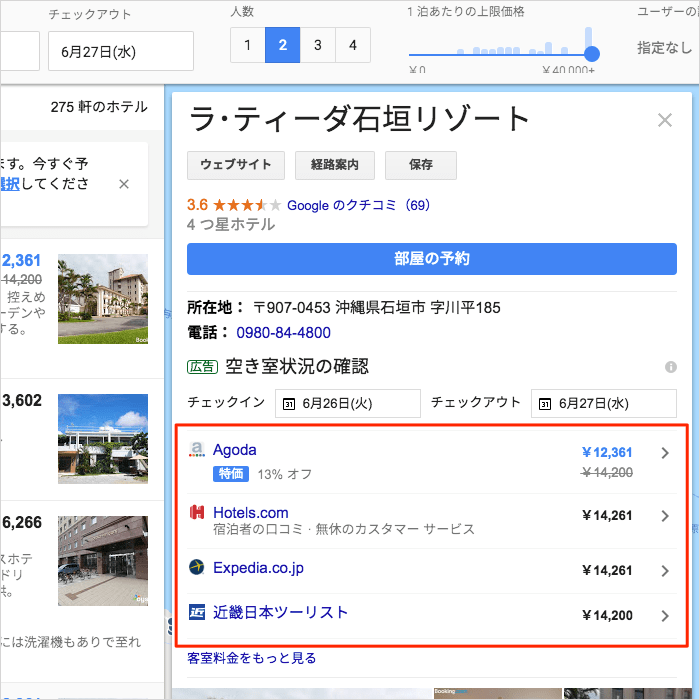Click the 近畿日本ツーリスト logo icon

[197, 612]
